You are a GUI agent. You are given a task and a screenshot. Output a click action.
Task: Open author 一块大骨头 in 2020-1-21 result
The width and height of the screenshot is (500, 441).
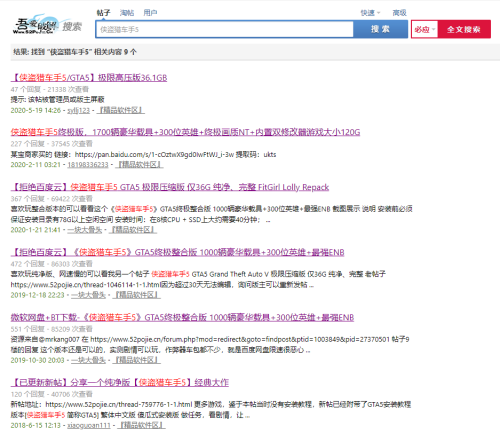coord(85,230)
